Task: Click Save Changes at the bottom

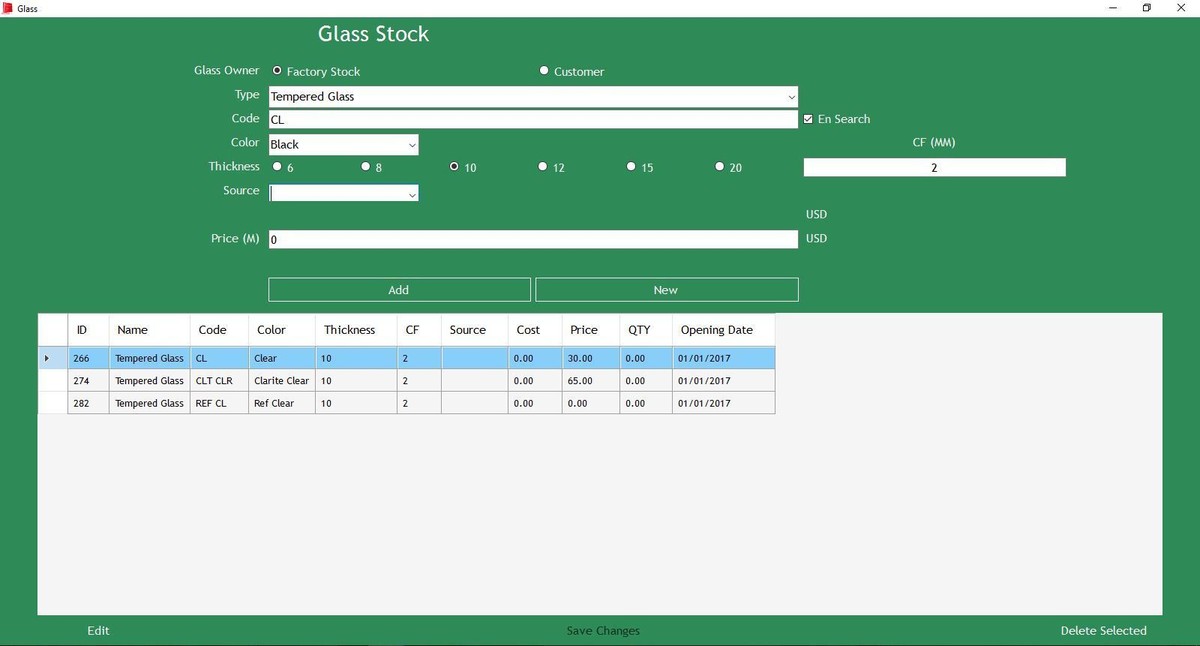Action: coord(603,631)
